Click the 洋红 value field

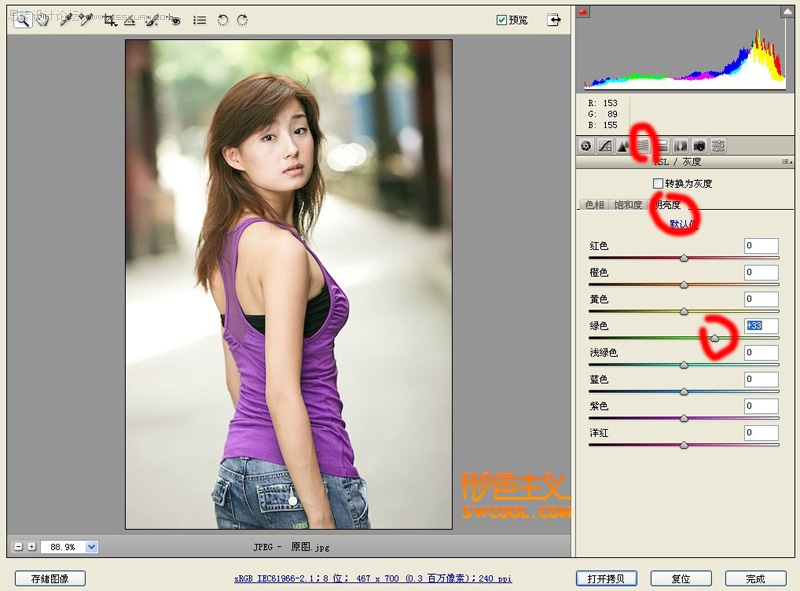(761, 433)
